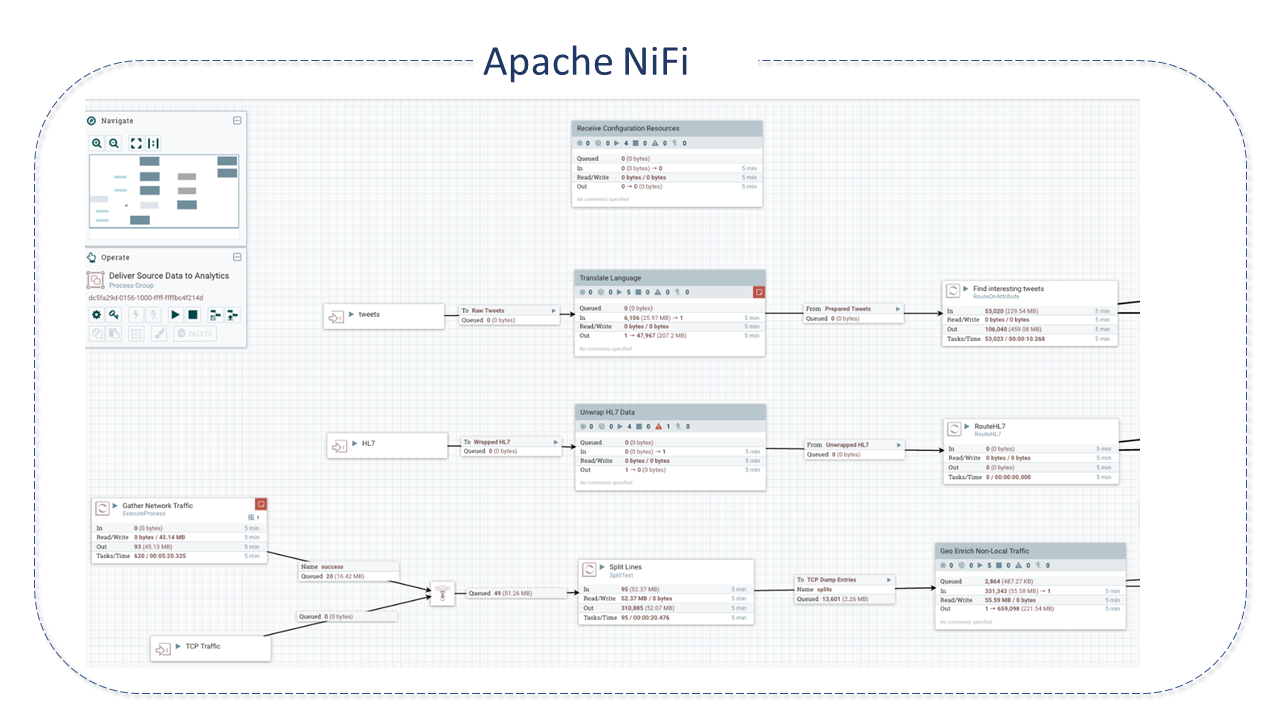Screen dimensions: 1280x720
Task: Click the Operate hand icon
Action: pyautogui.click(x=93, y=257)
